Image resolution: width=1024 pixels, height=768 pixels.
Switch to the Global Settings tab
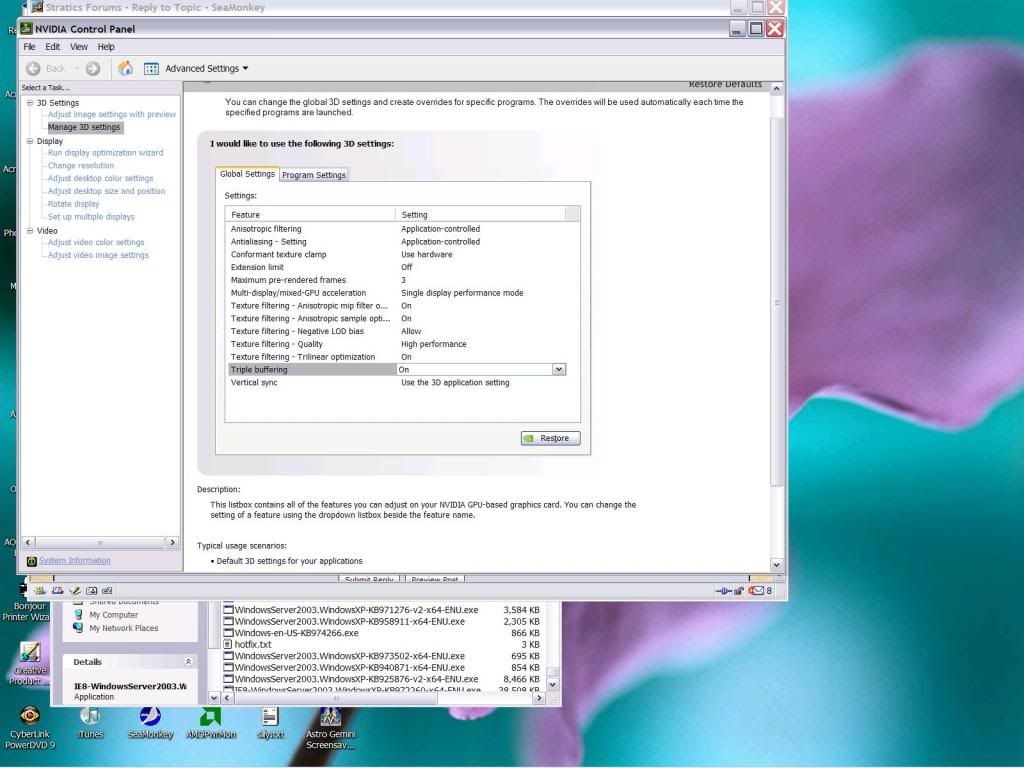click(248, 174)
